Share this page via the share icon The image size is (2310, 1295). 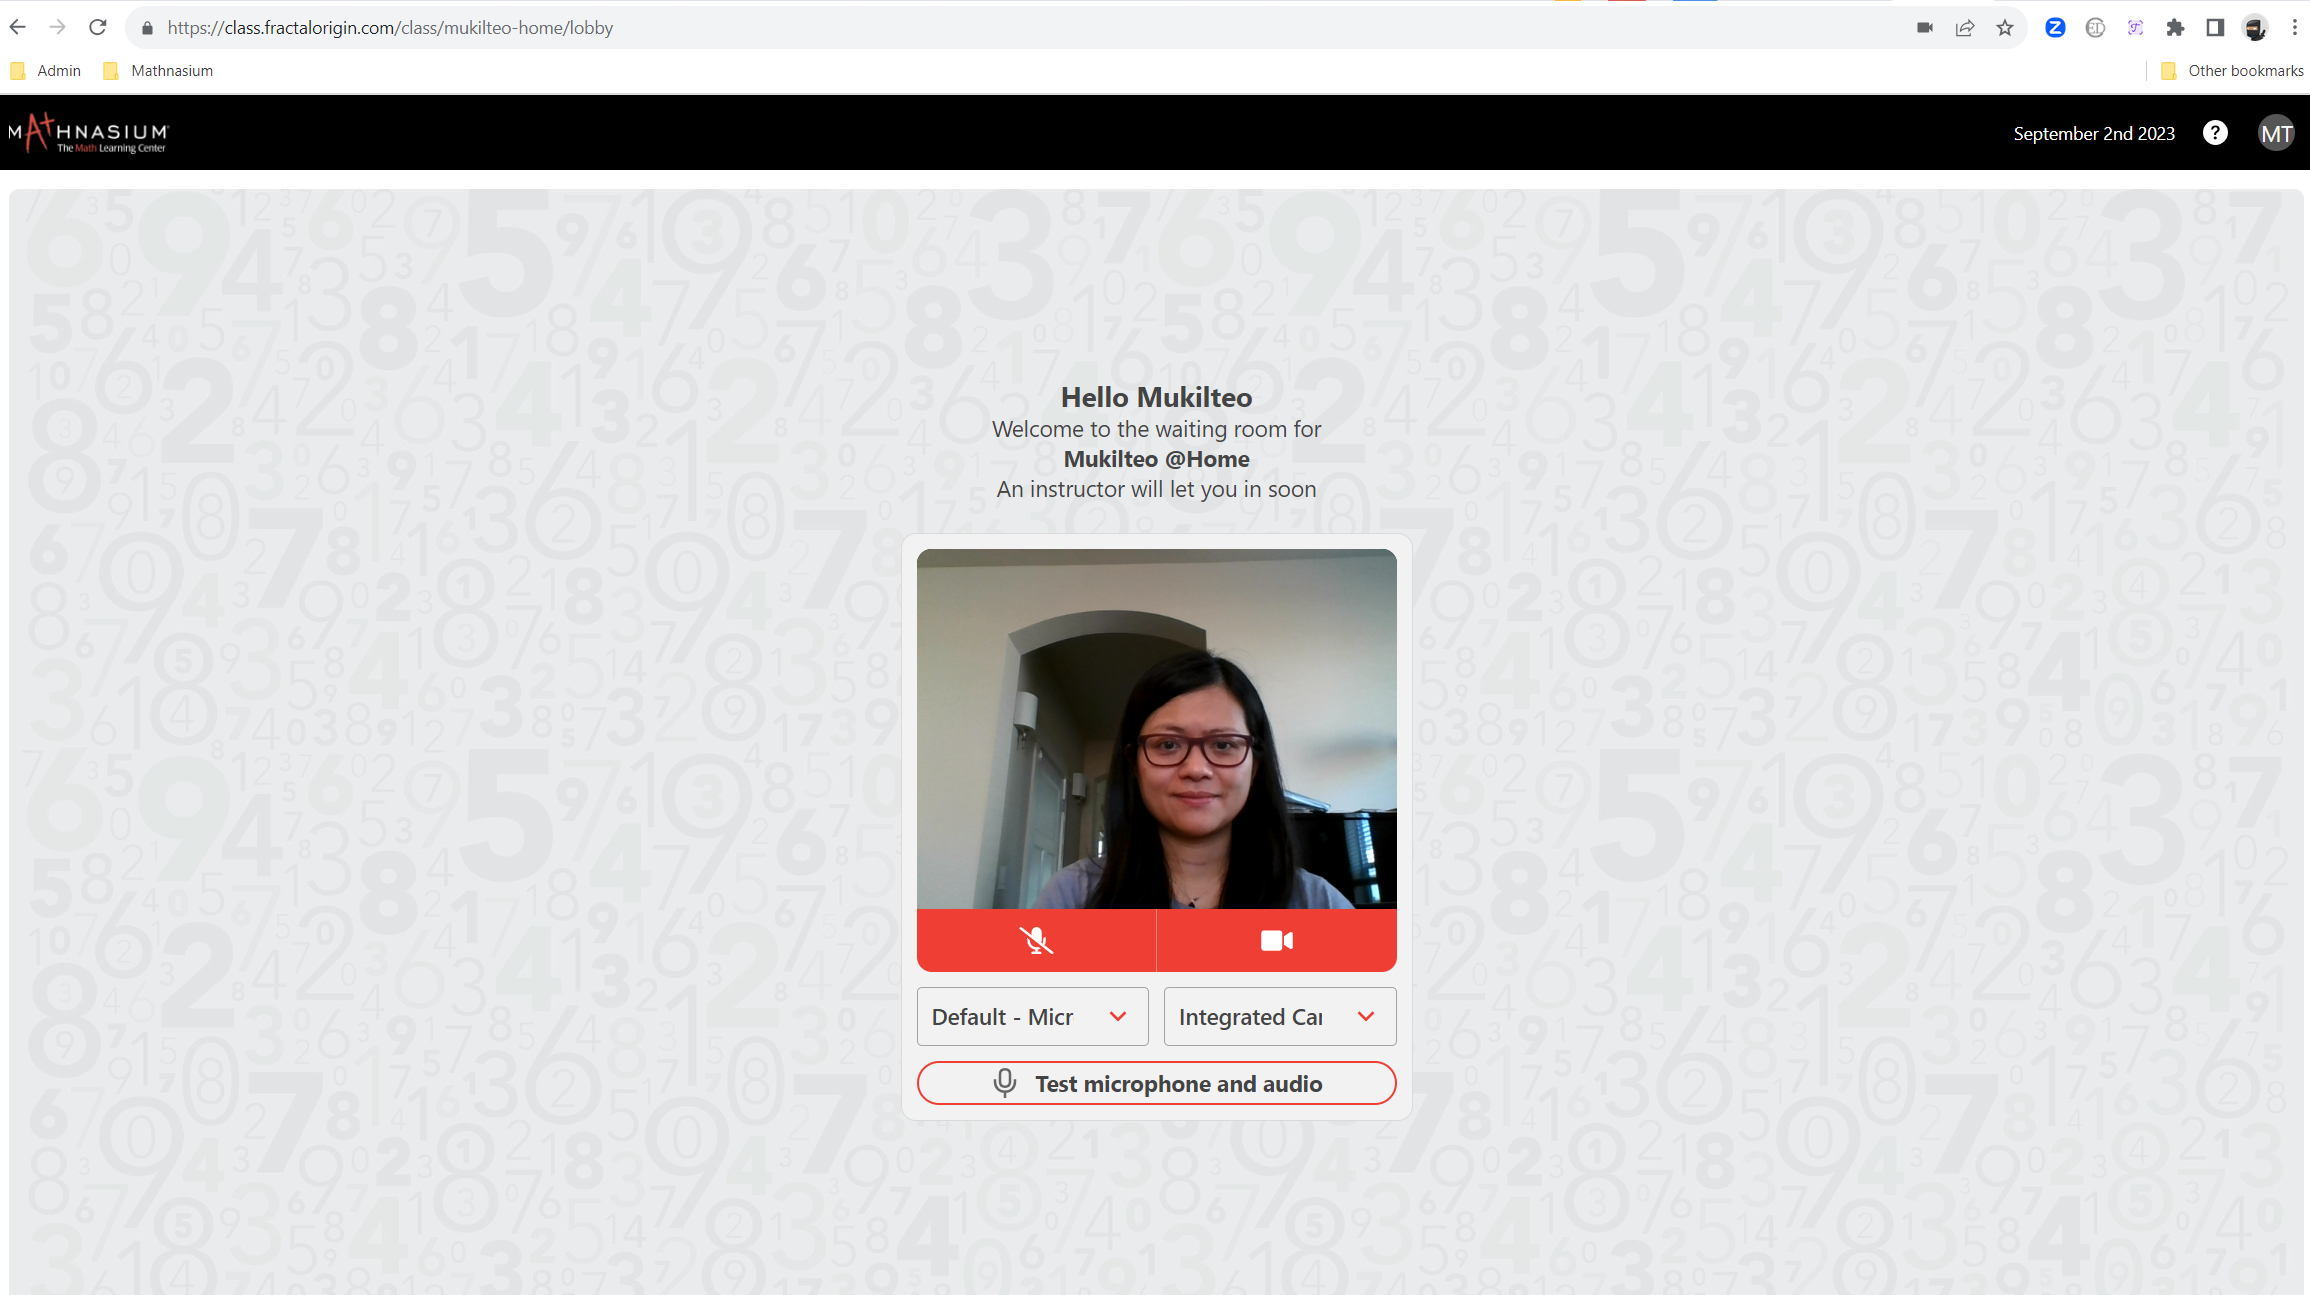click(1965, 28)
